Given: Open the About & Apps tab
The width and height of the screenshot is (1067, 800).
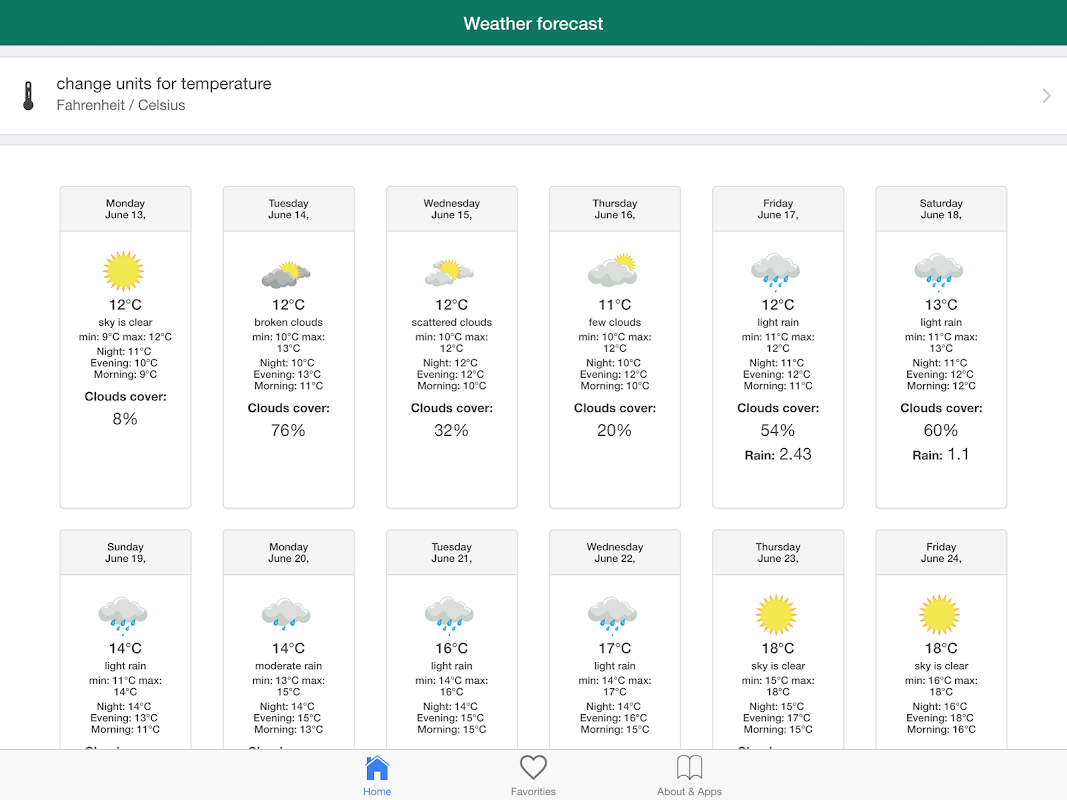Looking at the screenshot, I should click(x=689, y=776).
